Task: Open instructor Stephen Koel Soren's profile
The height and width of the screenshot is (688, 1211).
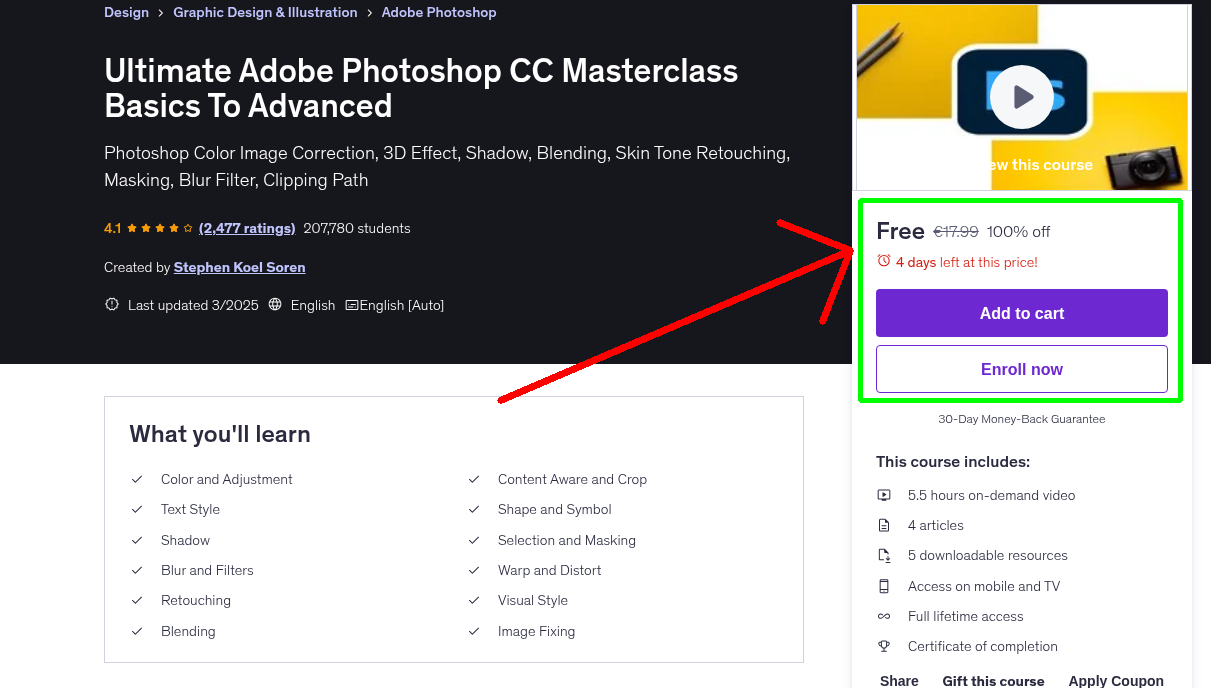Action: click(239, 267)
